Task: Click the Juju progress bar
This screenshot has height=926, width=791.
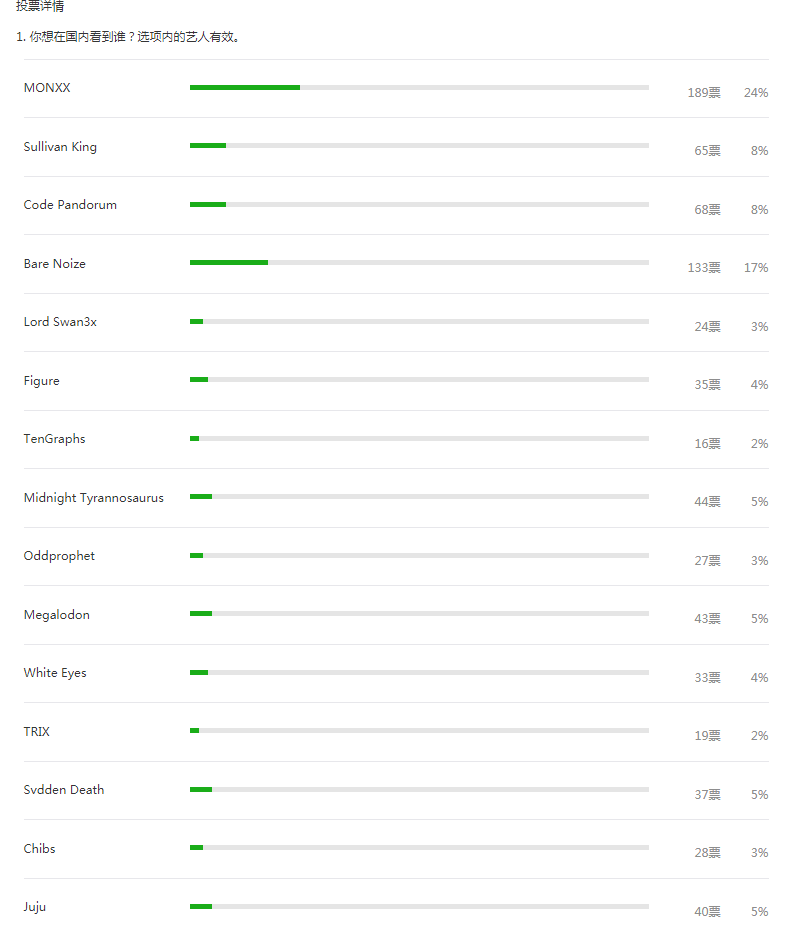Action: pos(419,906)
